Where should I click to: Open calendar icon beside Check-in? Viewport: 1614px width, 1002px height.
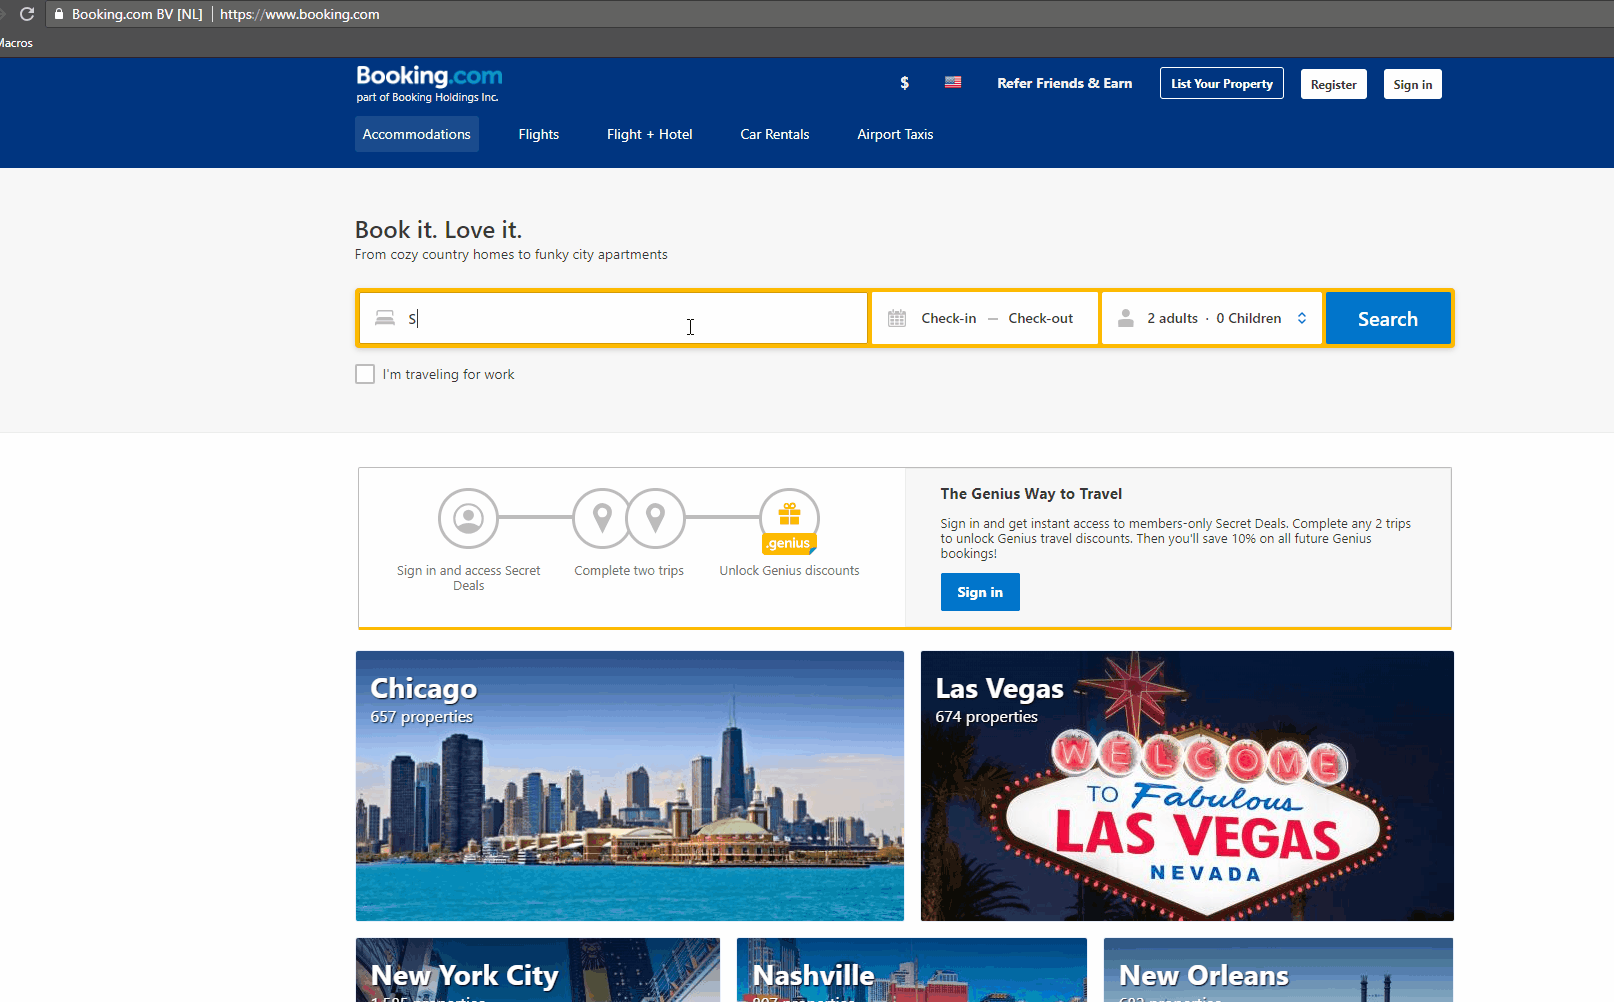[897, 318]
